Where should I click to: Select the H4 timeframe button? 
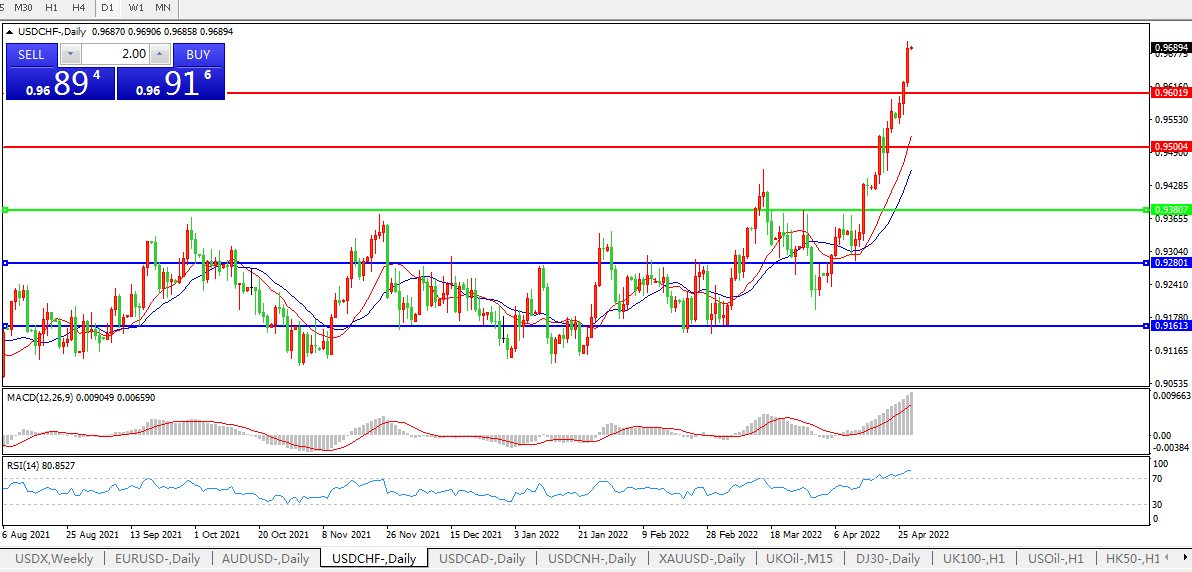pyautogui.click(x=78, y=8)
